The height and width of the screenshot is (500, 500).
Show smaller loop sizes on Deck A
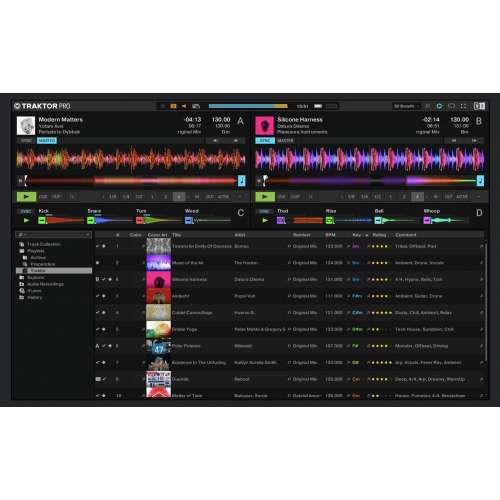[103, 197]
